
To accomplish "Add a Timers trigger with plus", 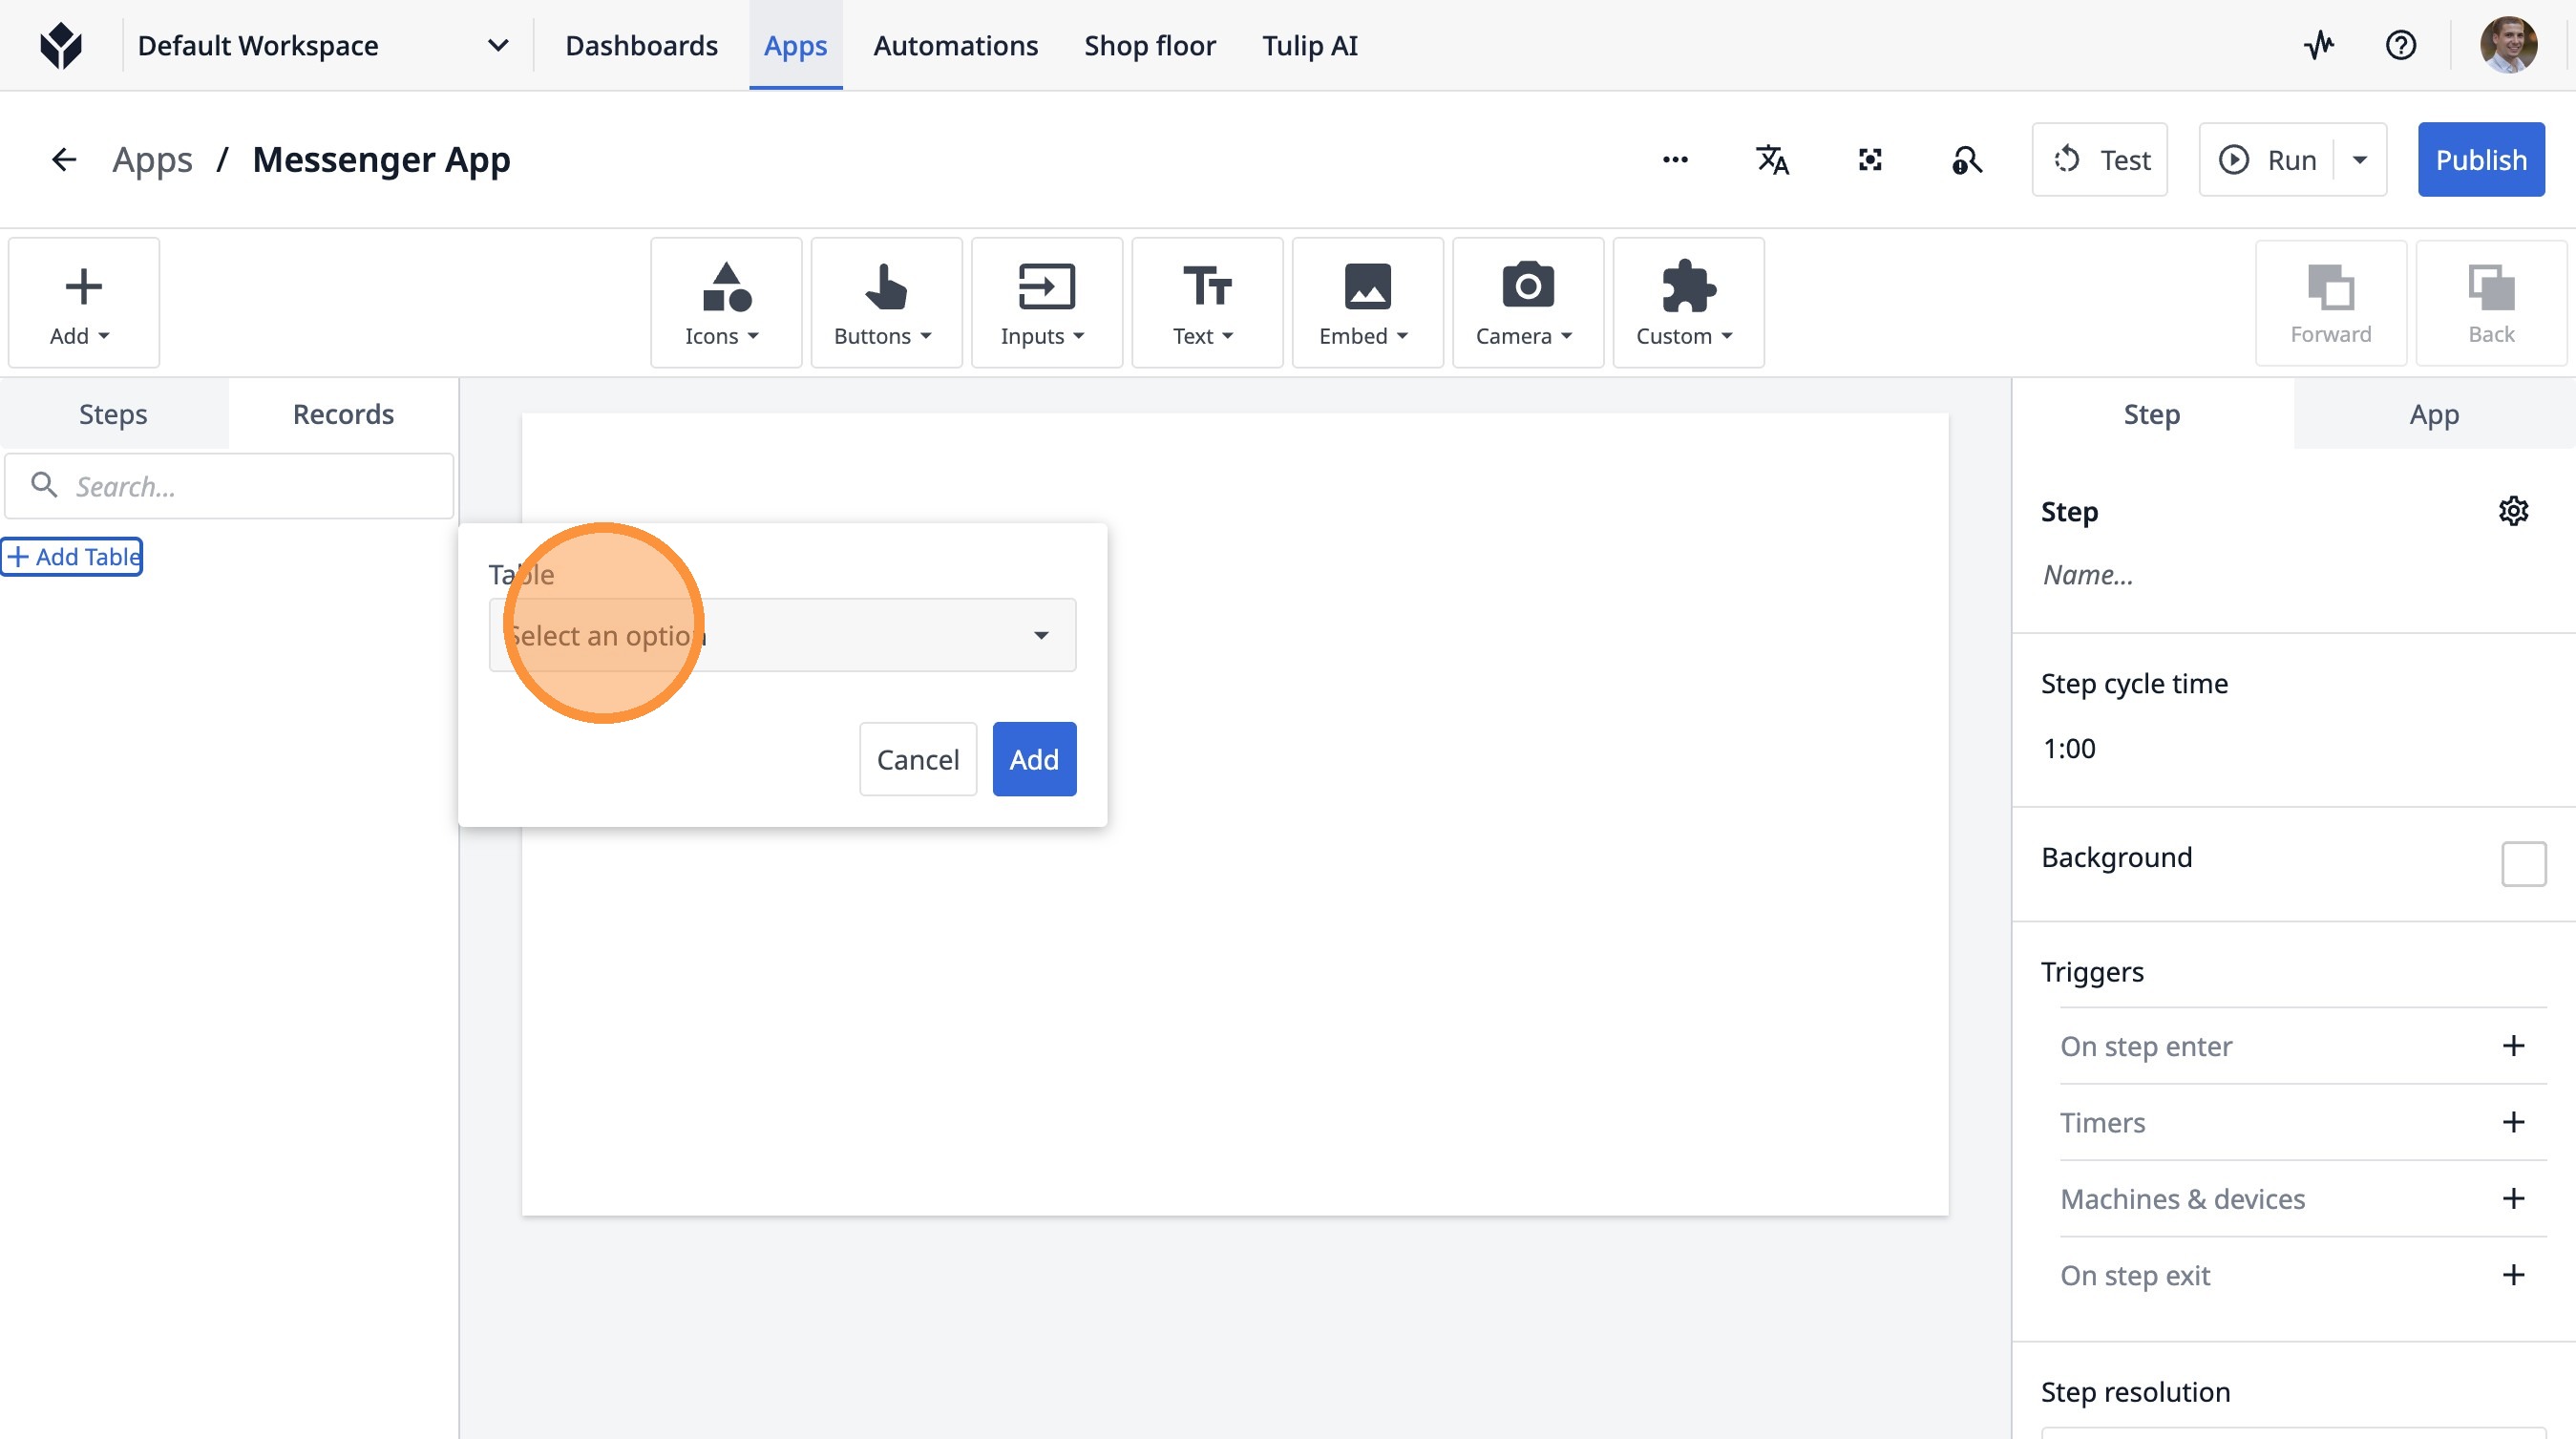I will pos(2513,1122).
